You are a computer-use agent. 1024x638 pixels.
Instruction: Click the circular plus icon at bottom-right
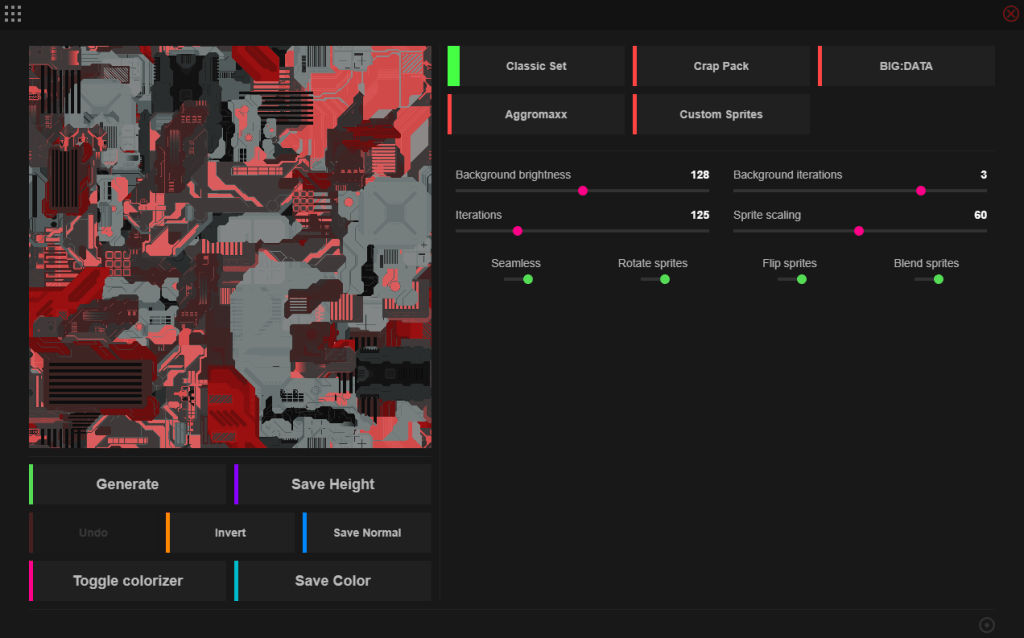pos(986,625)
